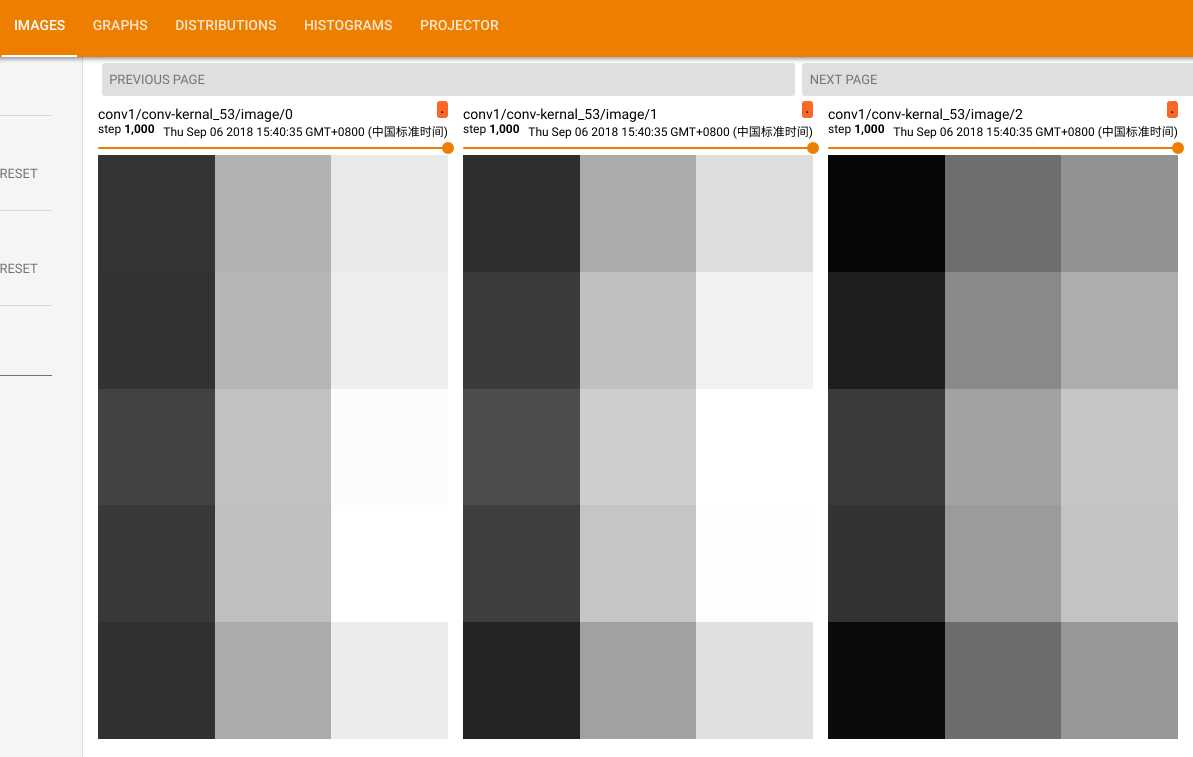This screenshot has height=757, width=1193.
Task: Click orange run indicator icon for image/2
Action: [x=1172, y=110]
